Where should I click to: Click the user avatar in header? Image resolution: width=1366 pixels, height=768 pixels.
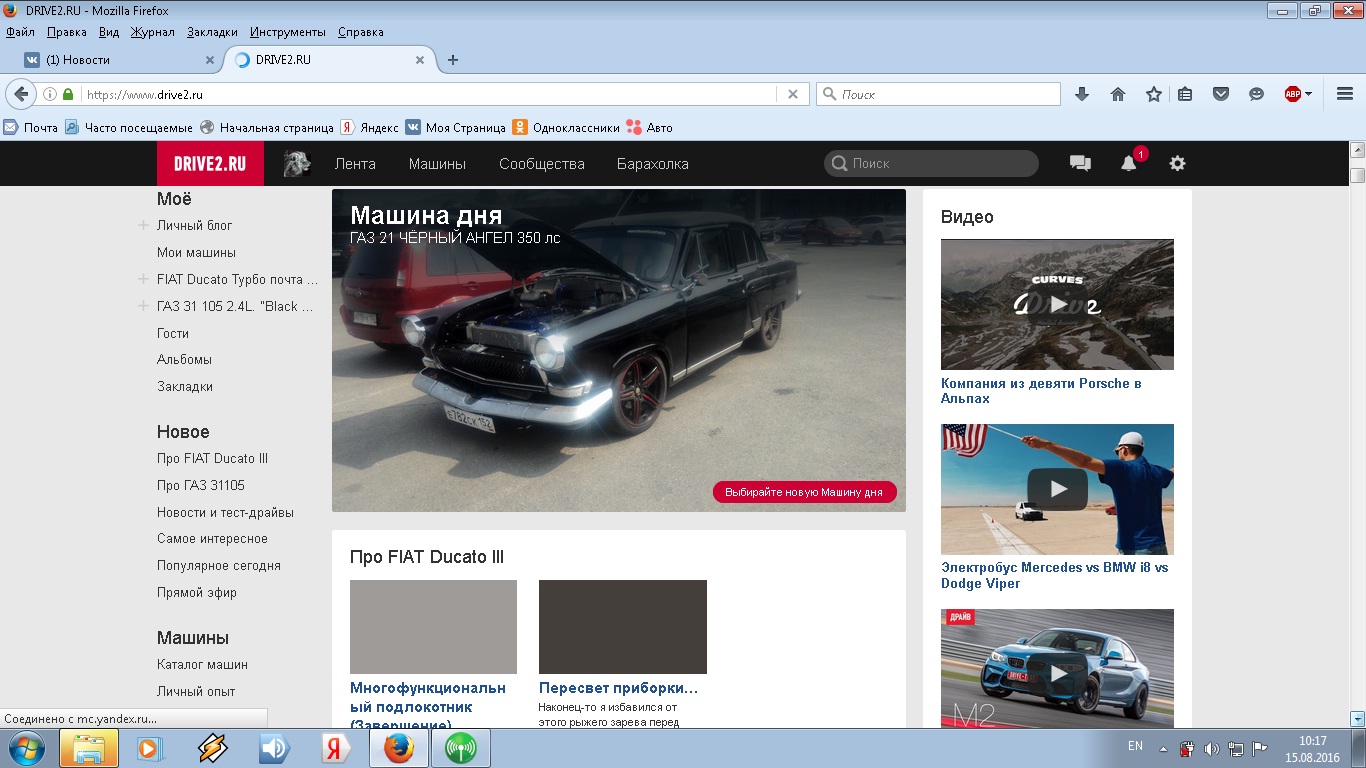(297, 164)
